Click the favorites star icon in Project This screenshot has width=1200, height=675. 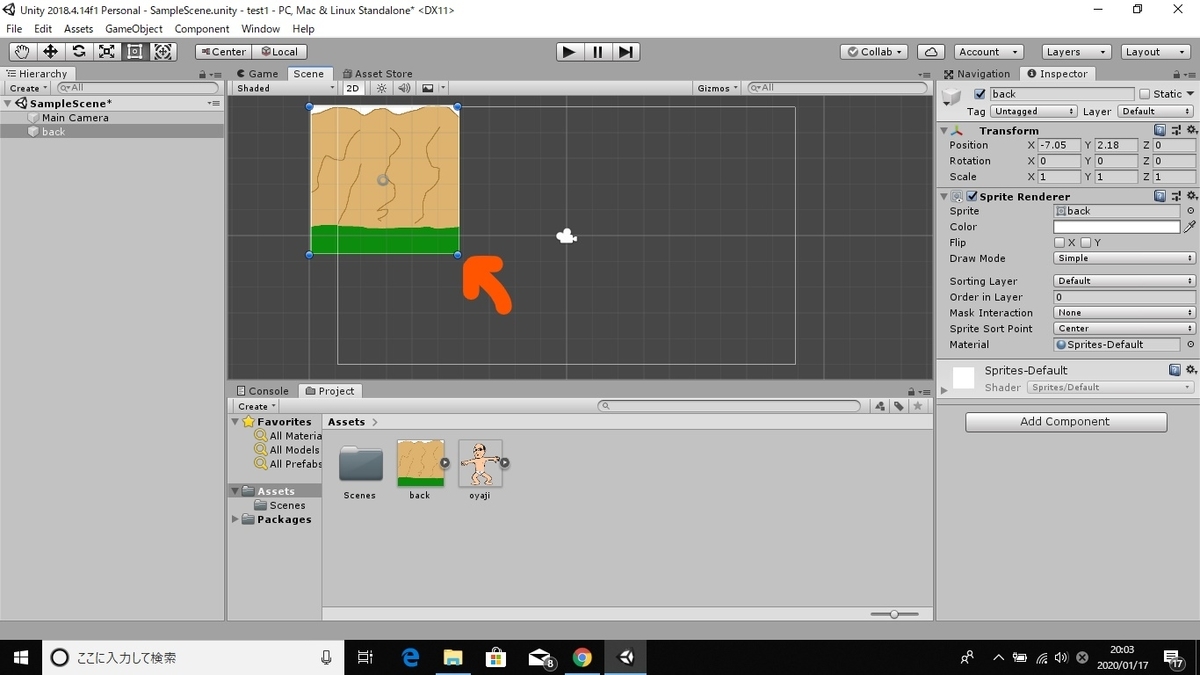point(918,406)
